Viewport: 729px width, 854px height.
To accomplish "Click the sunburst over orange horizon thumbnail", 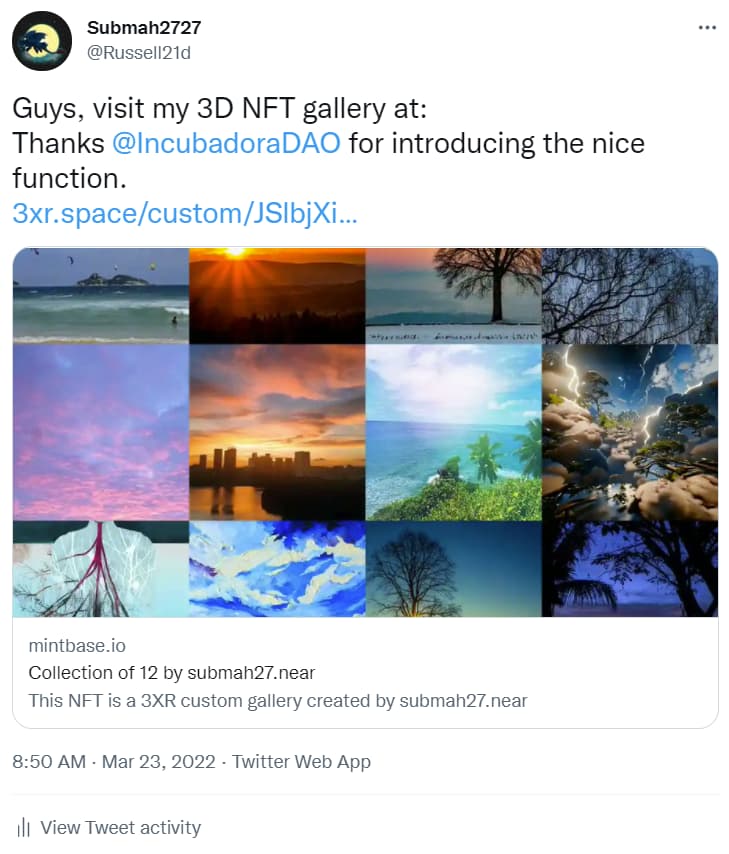I will (x=277, y=296).
